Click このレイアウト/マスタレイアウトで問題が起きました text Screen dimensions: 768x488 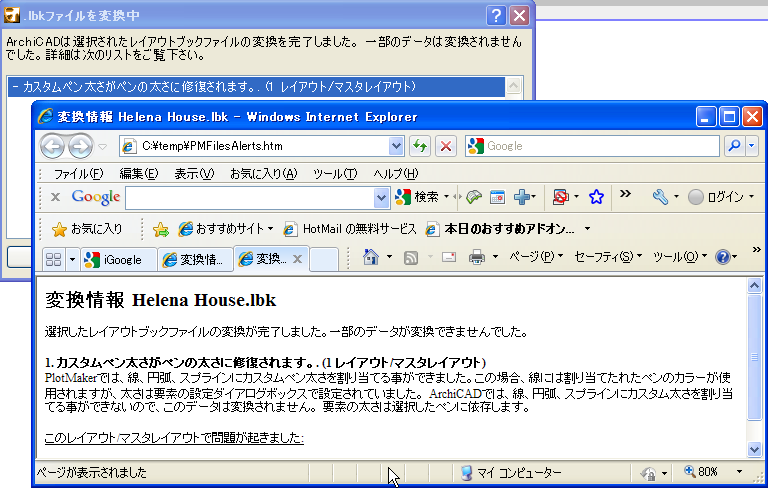174,438
